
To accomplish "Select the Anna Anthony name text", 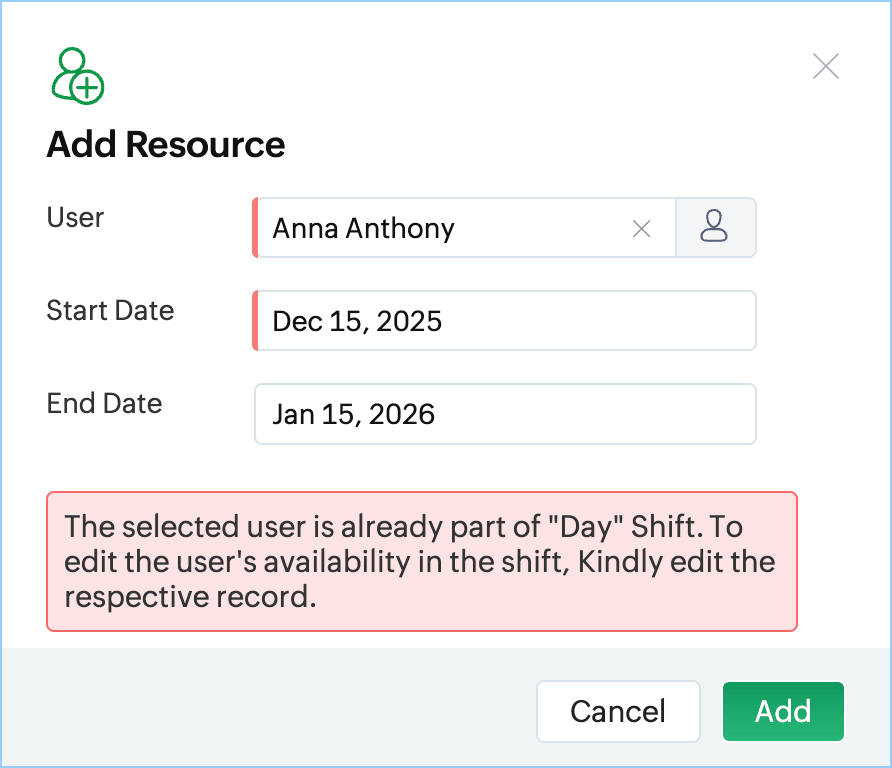I will point(363,229).
